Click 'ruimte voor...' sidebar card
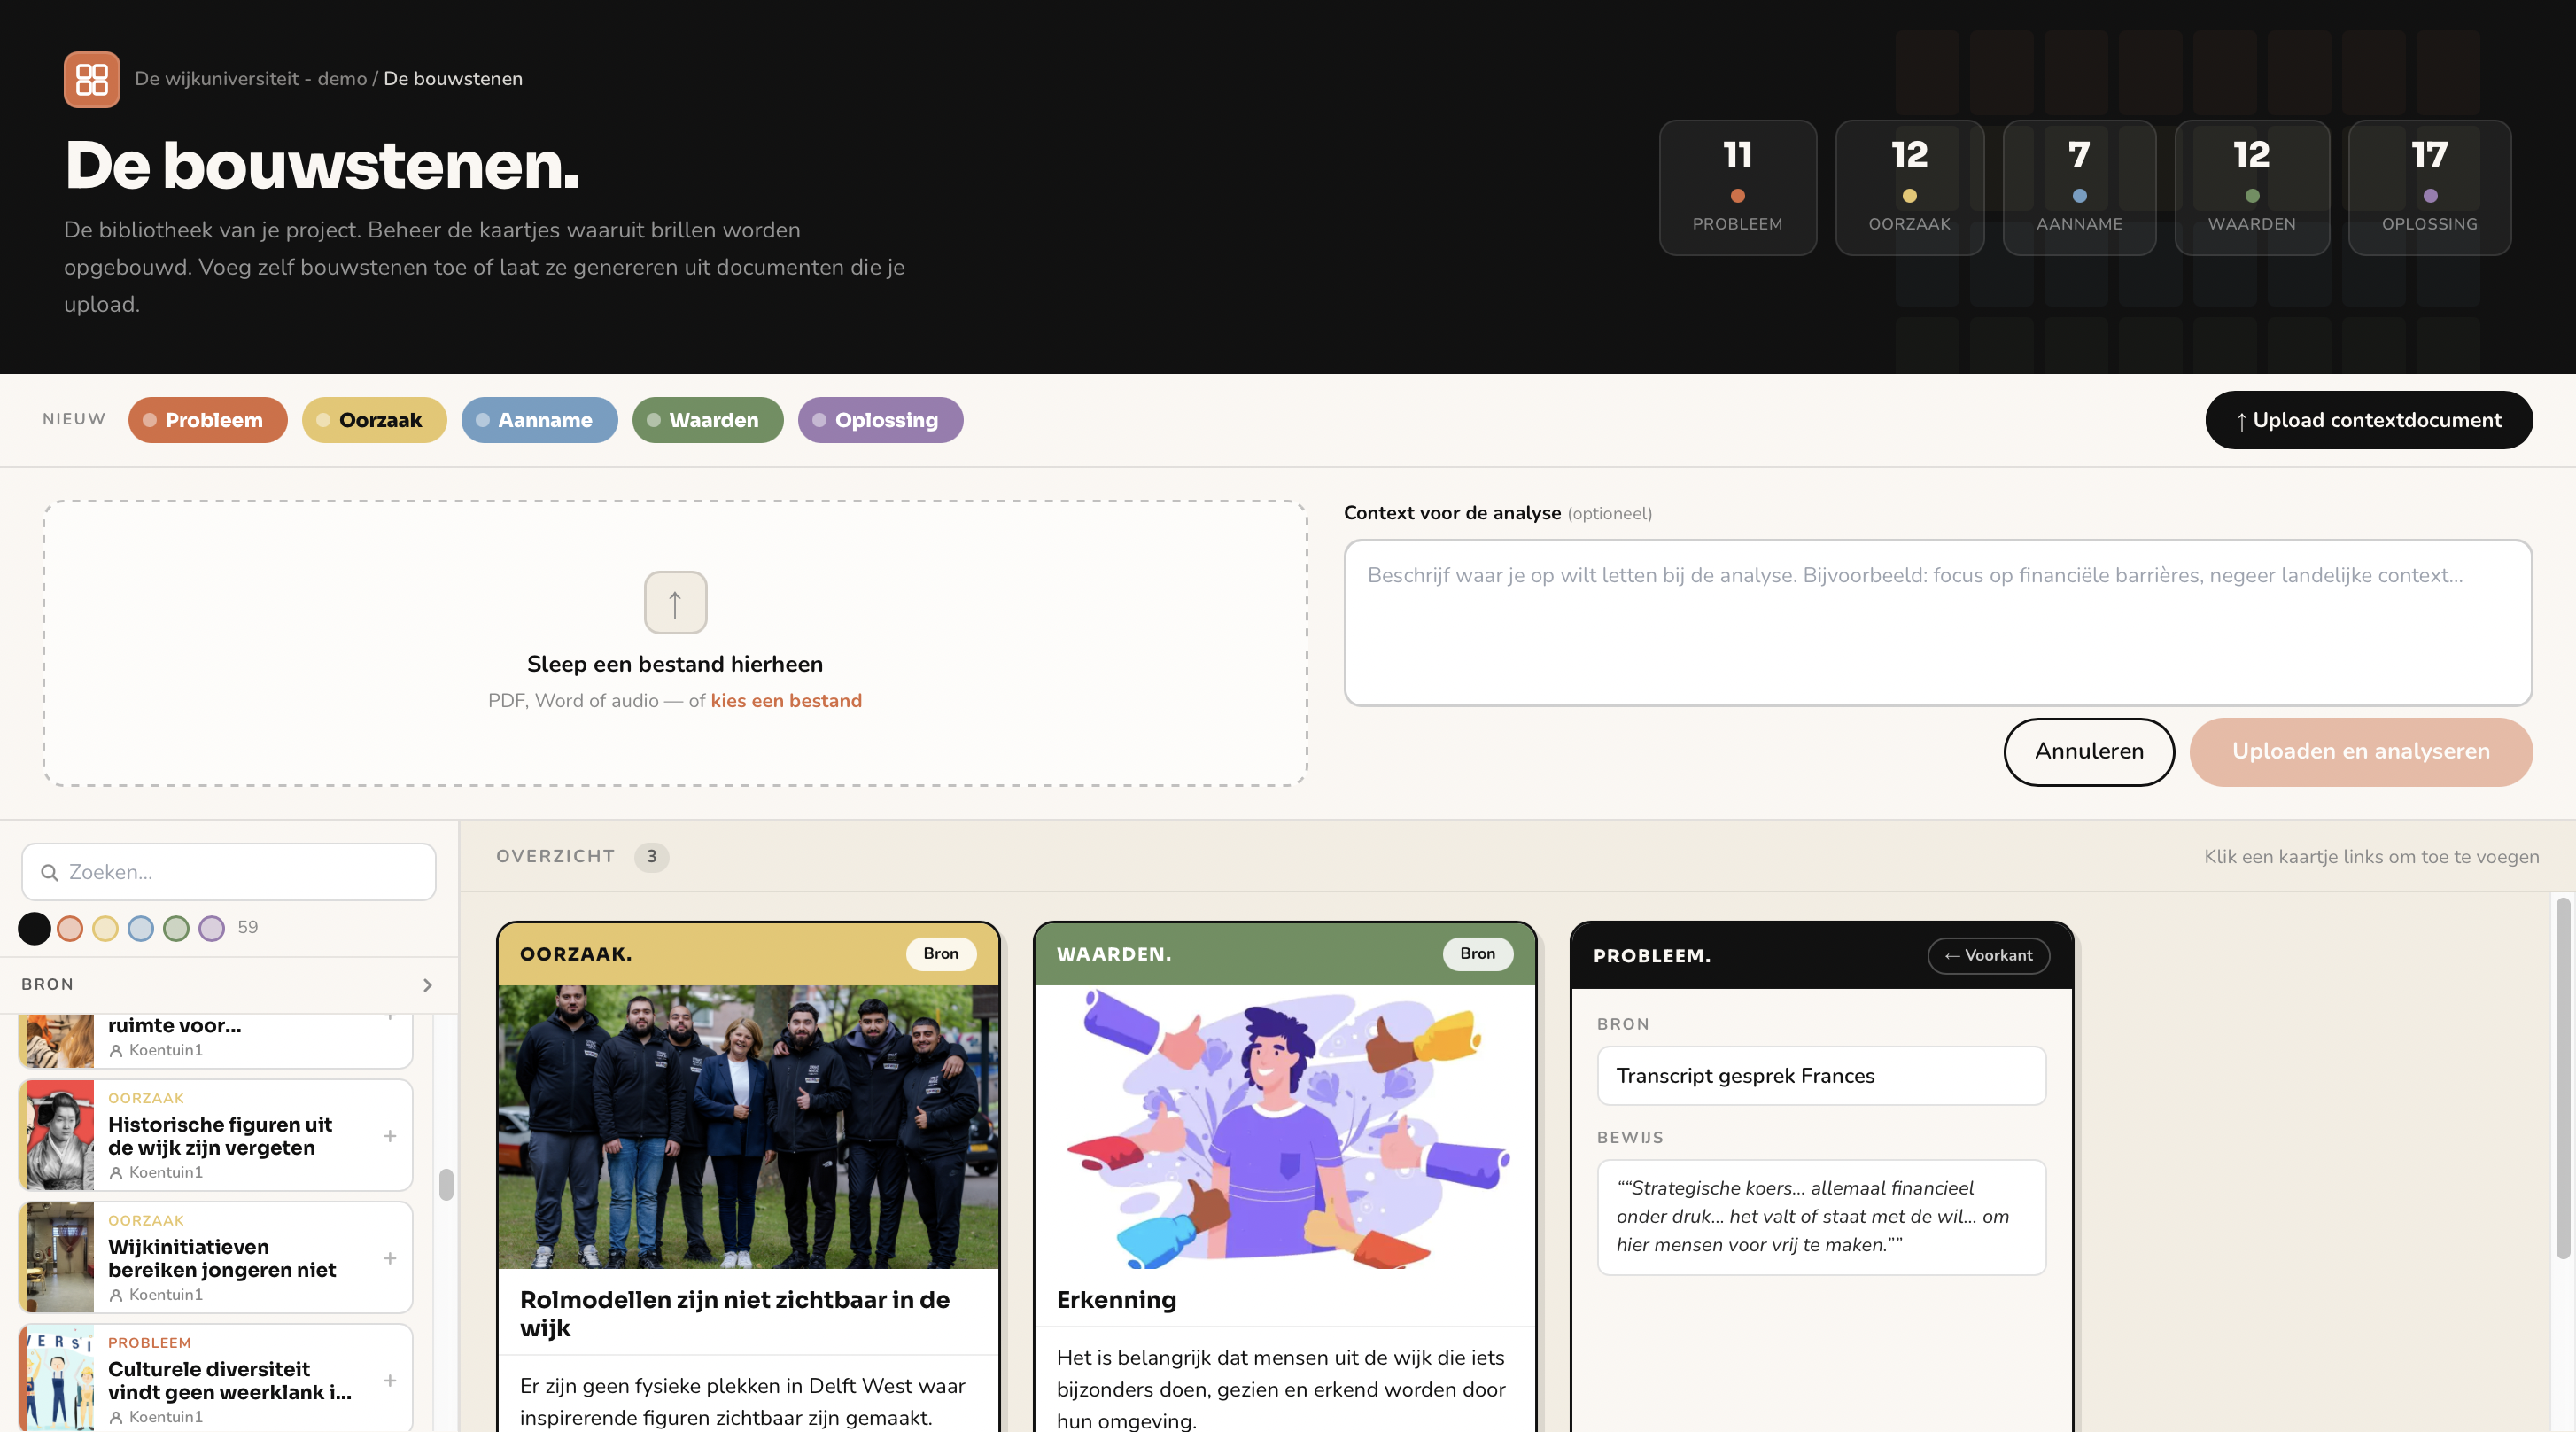2576x1432 pixels. click(x=216, y=1040)
